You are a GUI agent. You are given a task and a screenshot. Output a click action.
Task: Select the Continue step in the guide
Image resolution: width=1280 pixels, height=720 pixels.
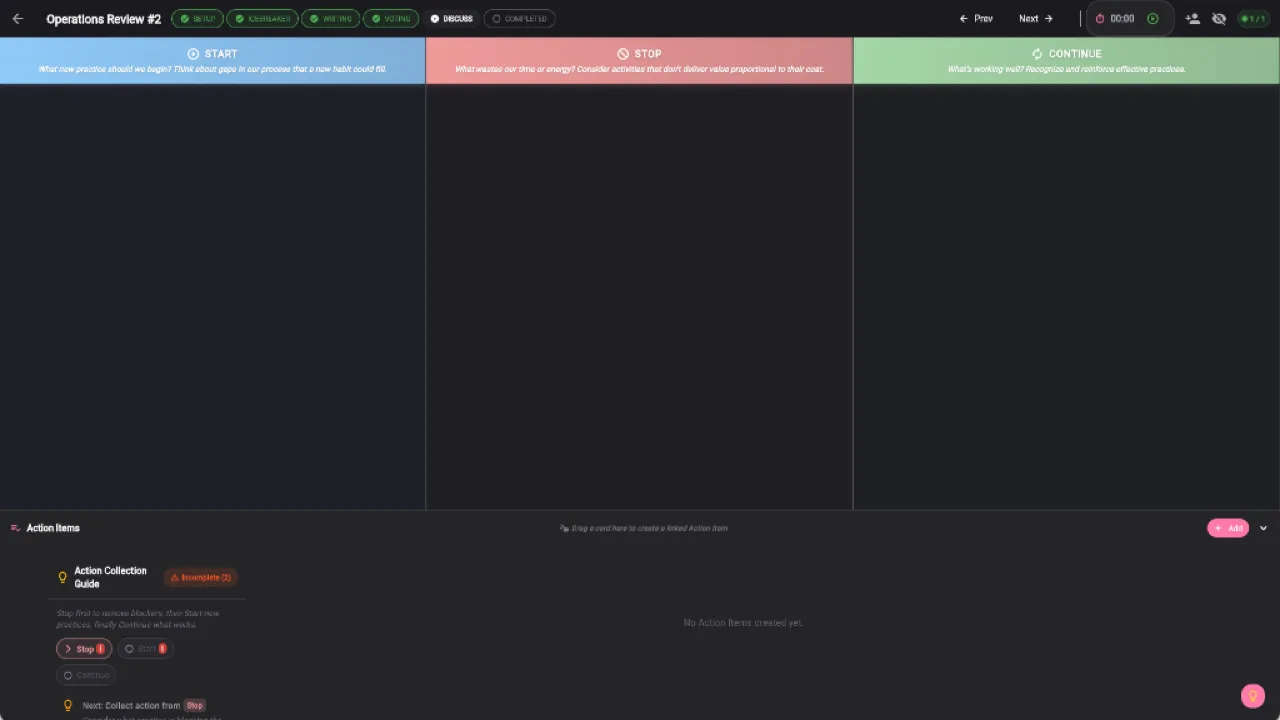pyautogui.click(x=86, y=675)
